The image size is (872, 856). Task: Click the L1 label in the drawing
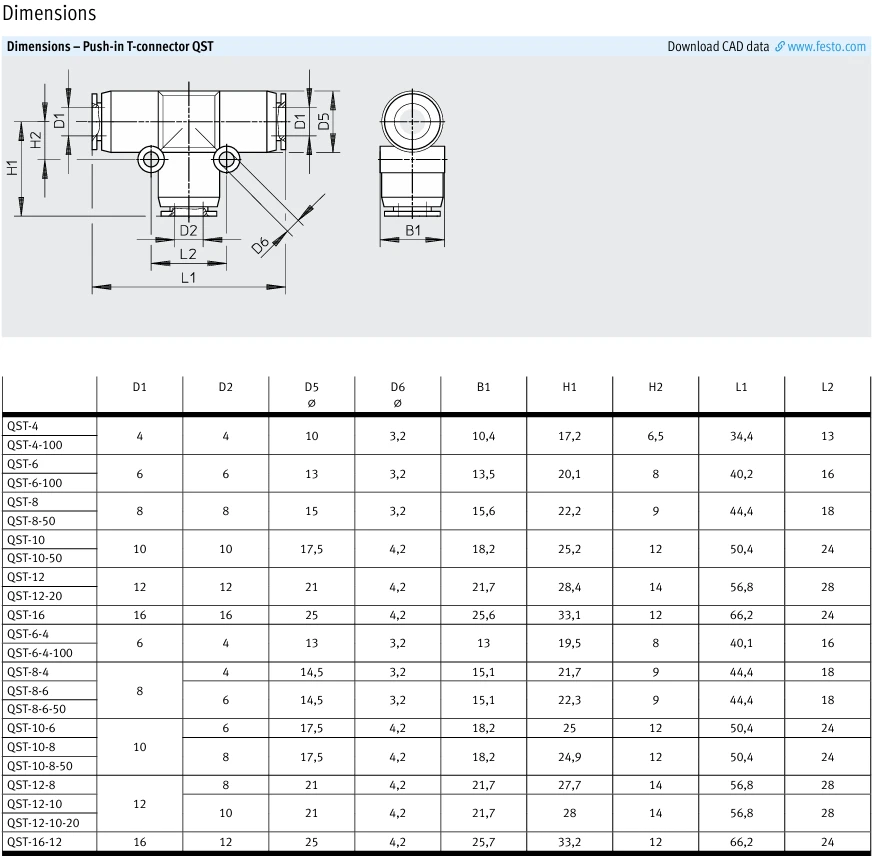pos(189,278)
